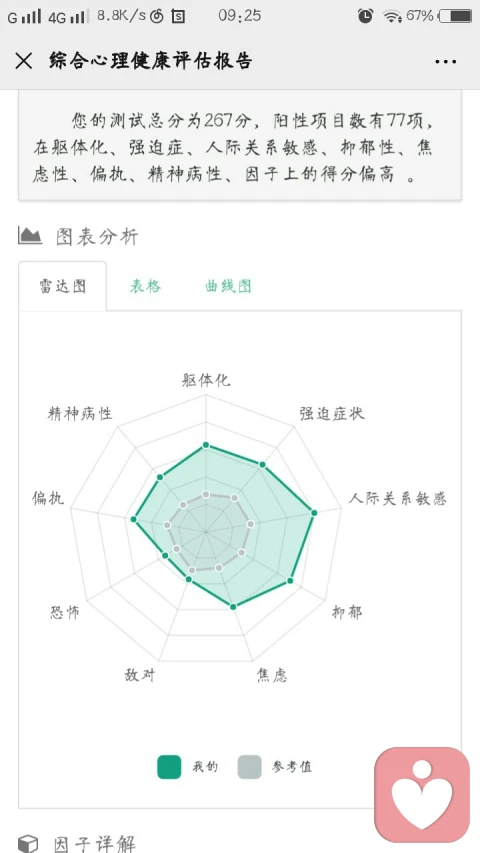Click the gray 参考值 color swatch
The height and width of the screenshot is (853, 480).
point(249,767)
